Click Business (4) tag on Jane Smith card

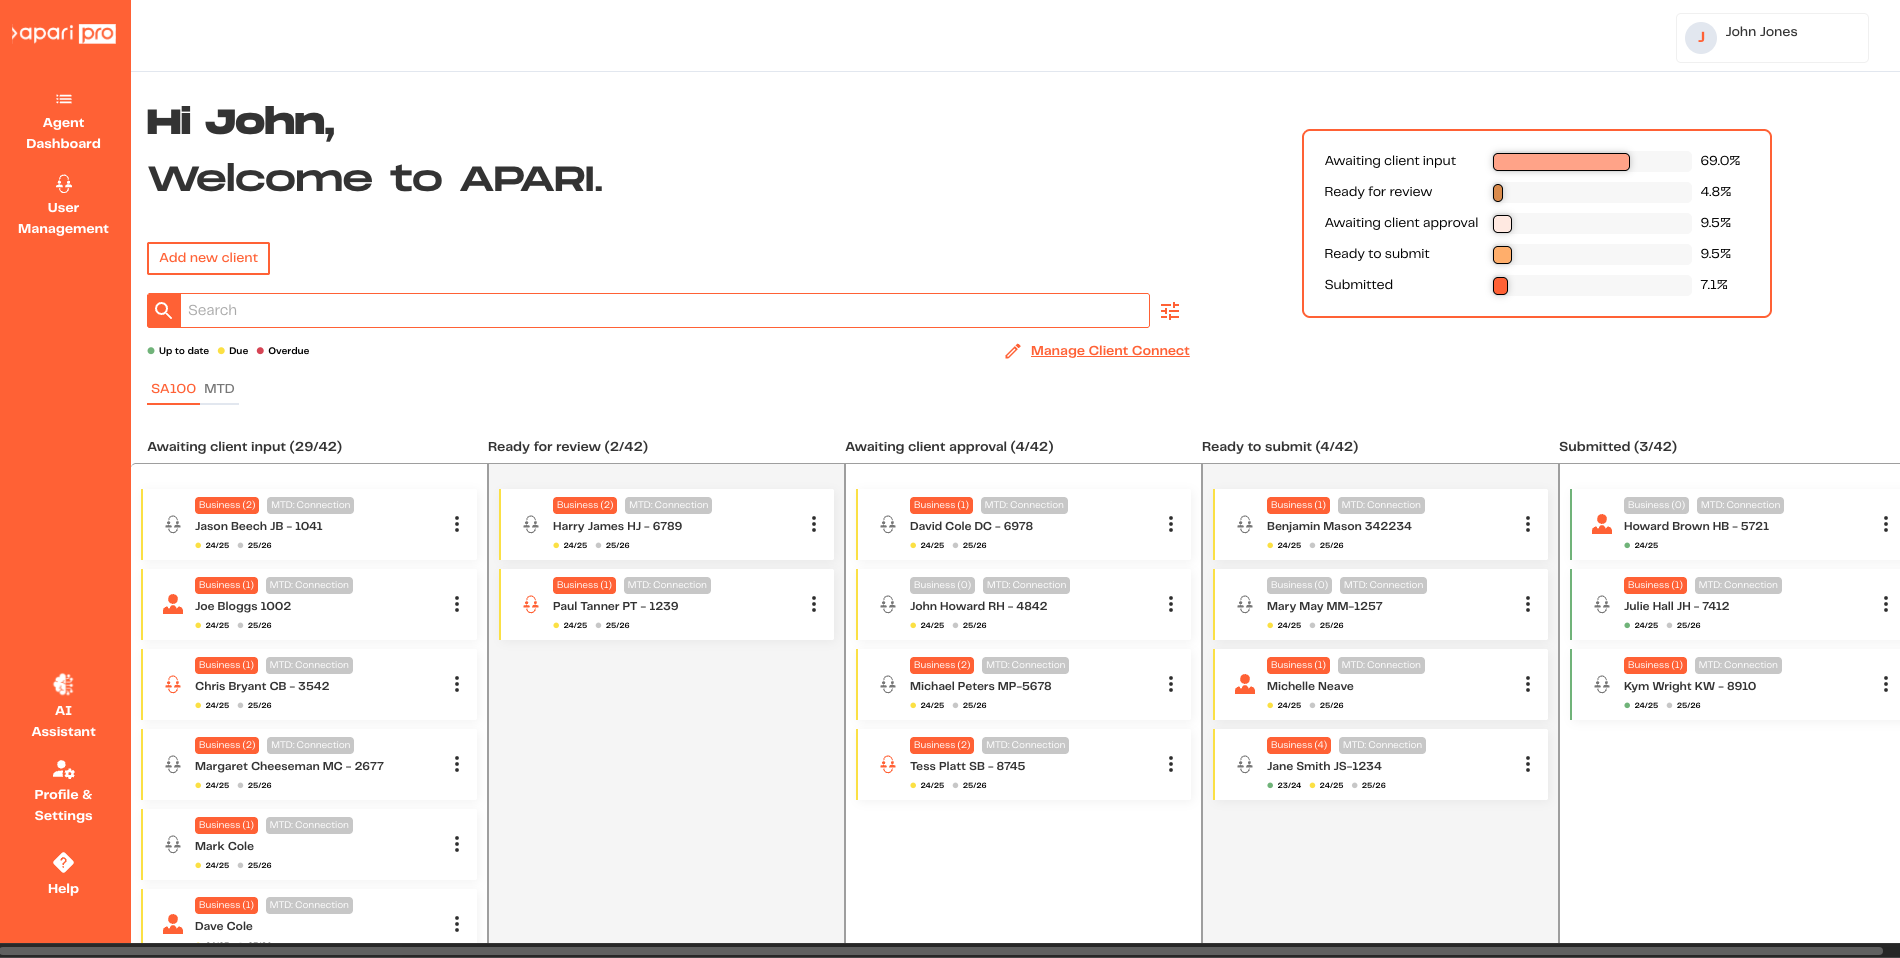tap(1299, 745)
